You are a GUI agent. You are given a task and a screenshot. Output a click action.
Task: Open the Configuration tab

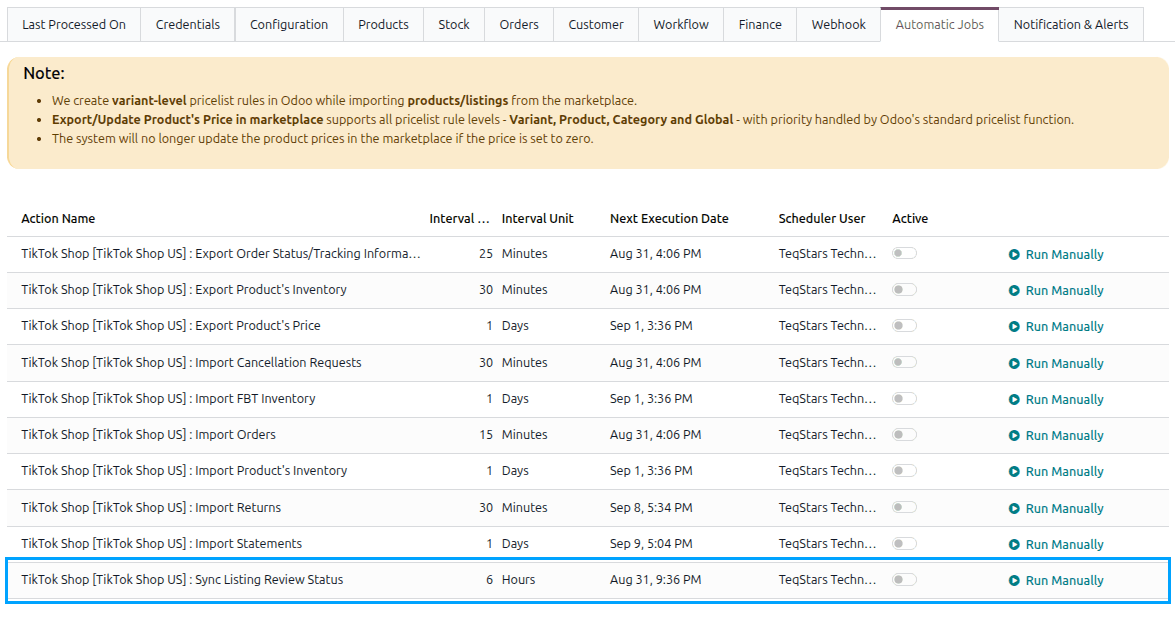(x=289, y=24)
